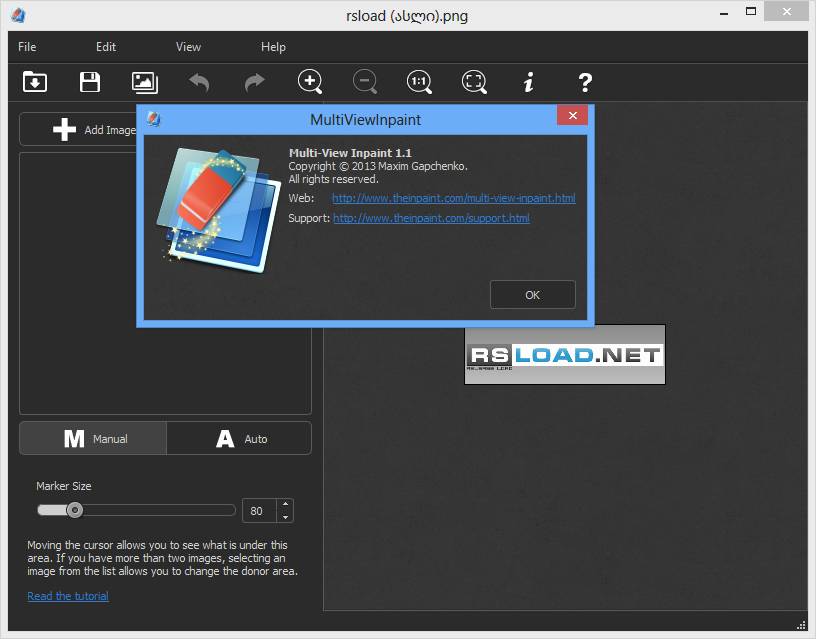Open the info (i) toolbar icon
The height and width of the screenshot is (639, 816).
[529, 82]
